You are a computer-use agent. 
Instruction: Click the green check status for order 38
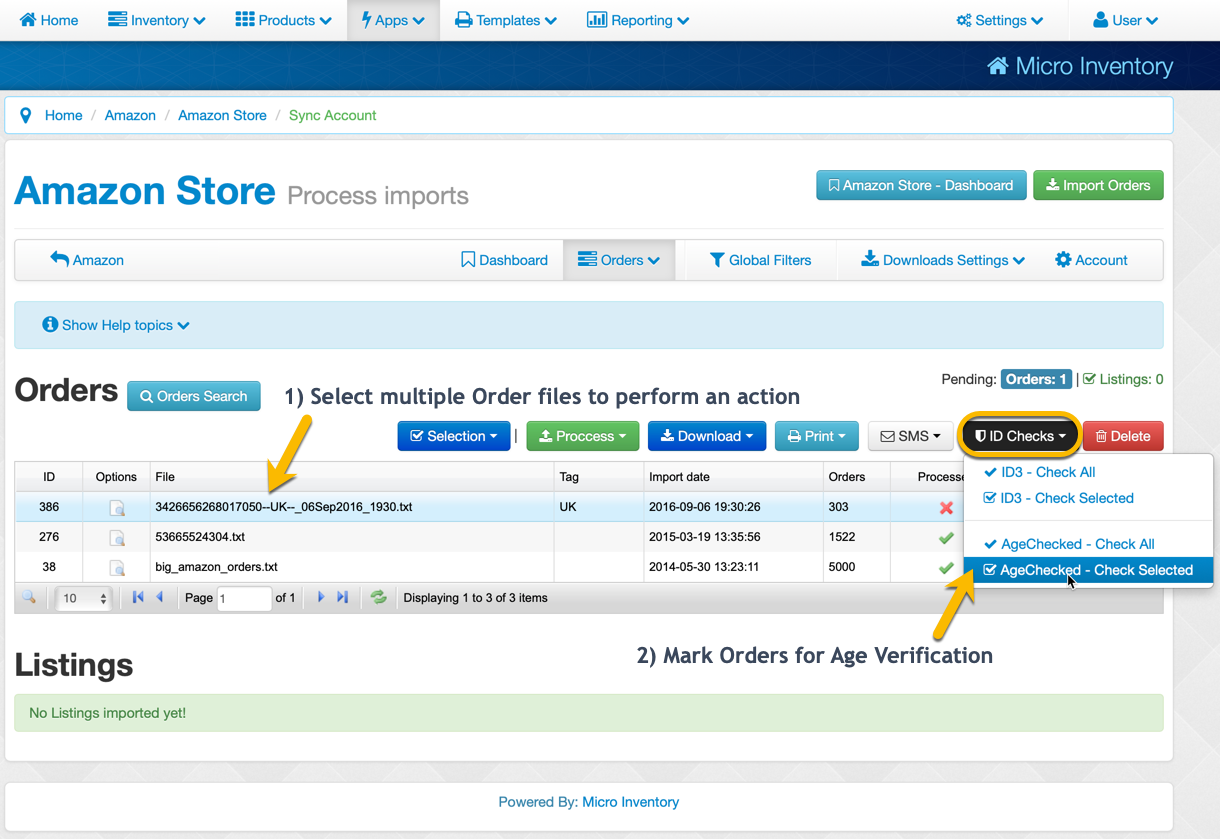click(x=946, y=568)
